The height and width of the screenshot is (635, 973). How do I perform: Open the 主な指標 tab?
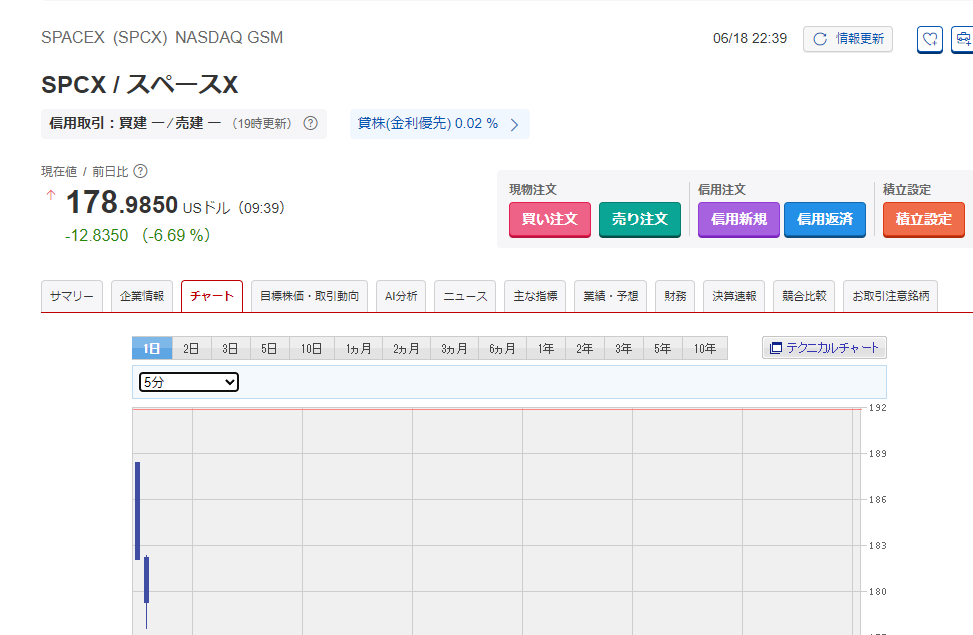pyautogui.click(x=535, y=296)
